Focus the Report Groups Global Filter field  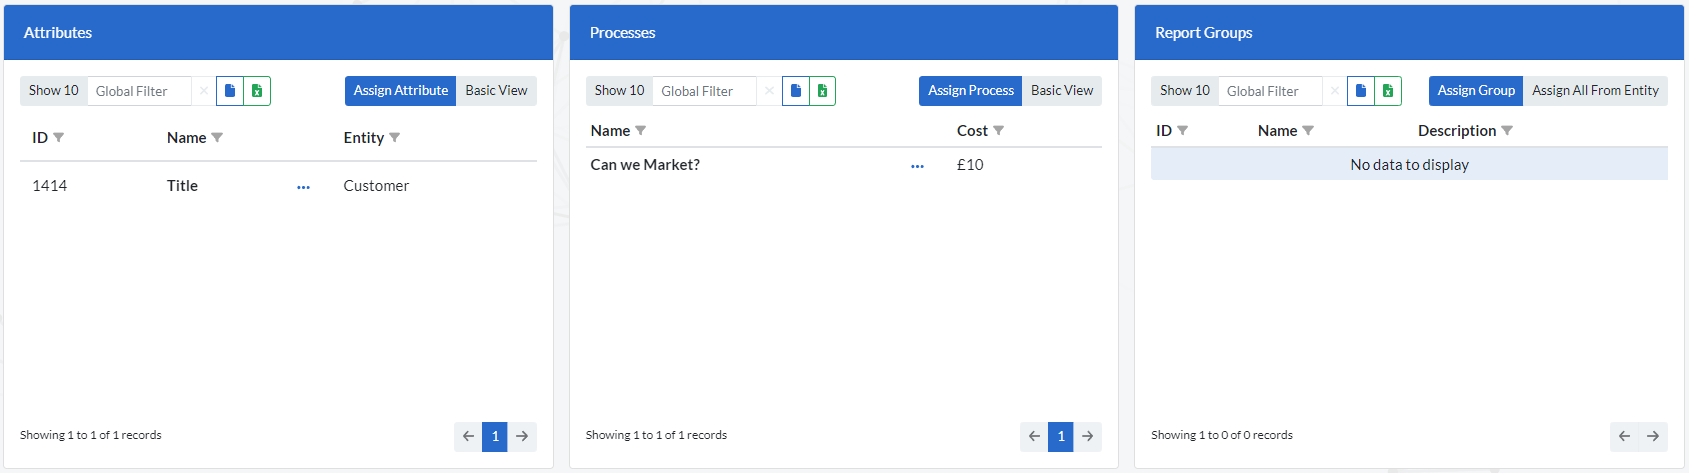click(x=1270, y=91)
